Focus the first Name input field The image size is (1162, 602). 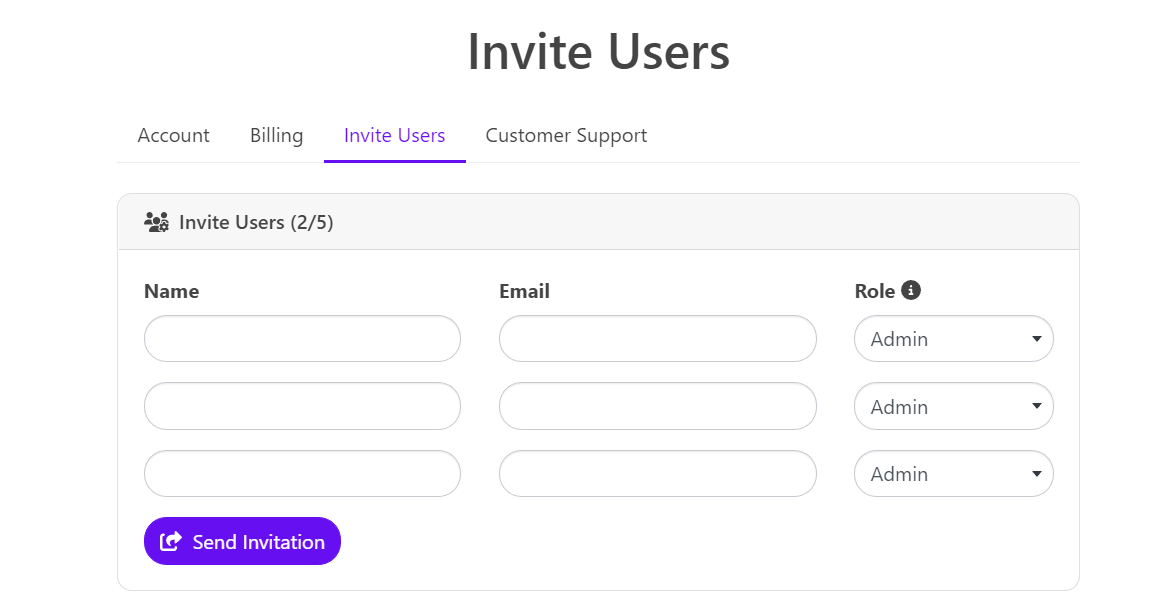coord(302,339)
